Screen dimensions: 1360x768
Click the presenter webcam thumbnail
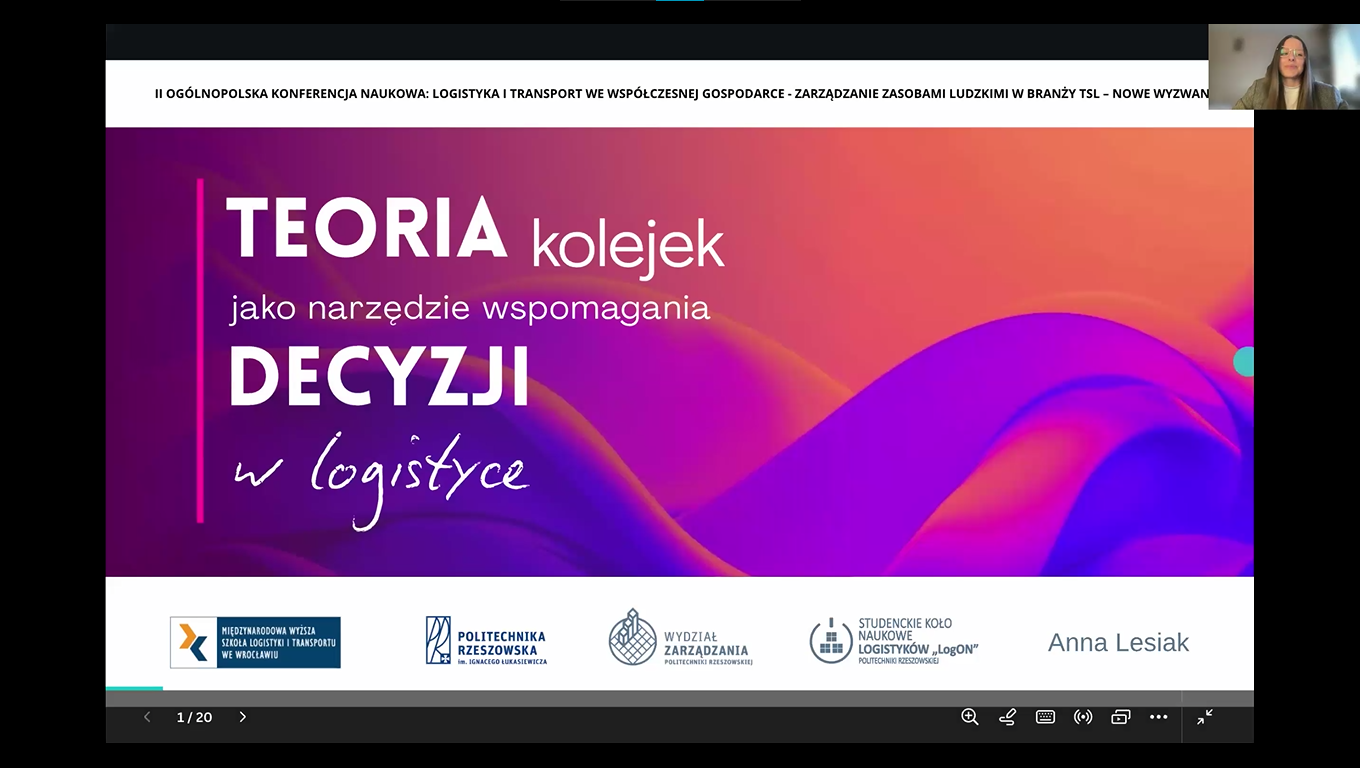[1283, 66]
